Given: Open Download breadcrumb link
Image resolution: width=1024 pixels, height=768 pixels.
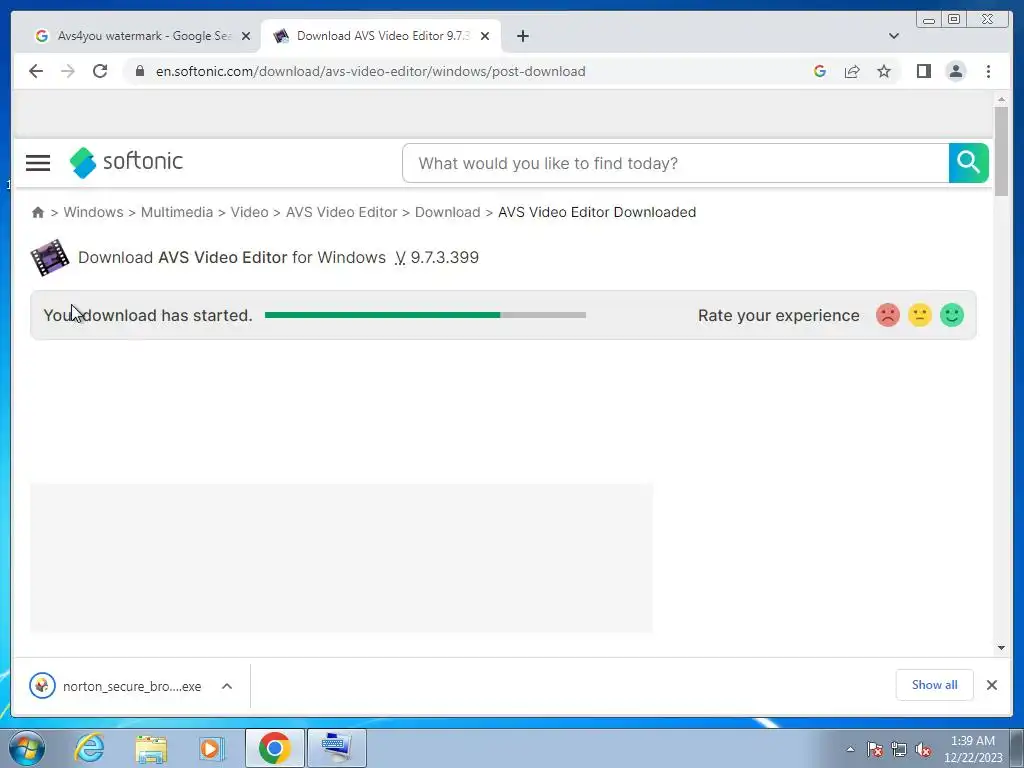Looking at the screenshot, I should pyautogui.click(x=447, y=212).
